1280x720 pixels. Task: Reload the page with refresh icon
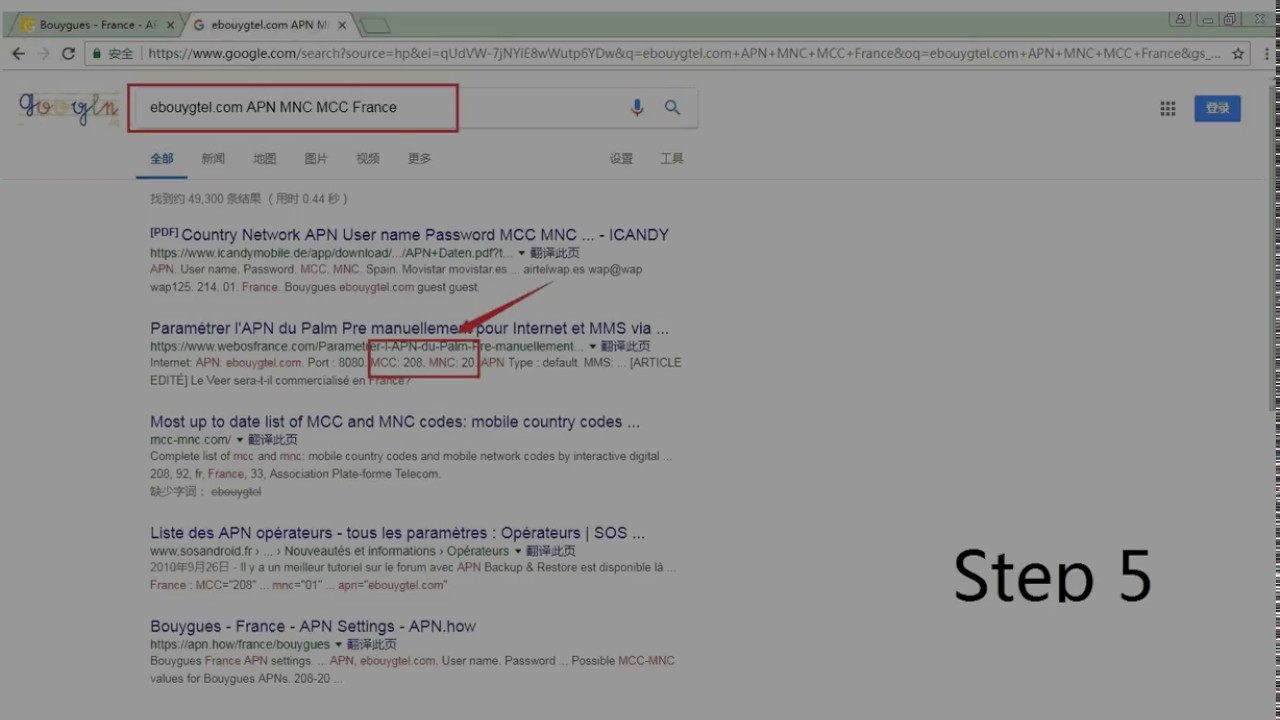(68, 53)
